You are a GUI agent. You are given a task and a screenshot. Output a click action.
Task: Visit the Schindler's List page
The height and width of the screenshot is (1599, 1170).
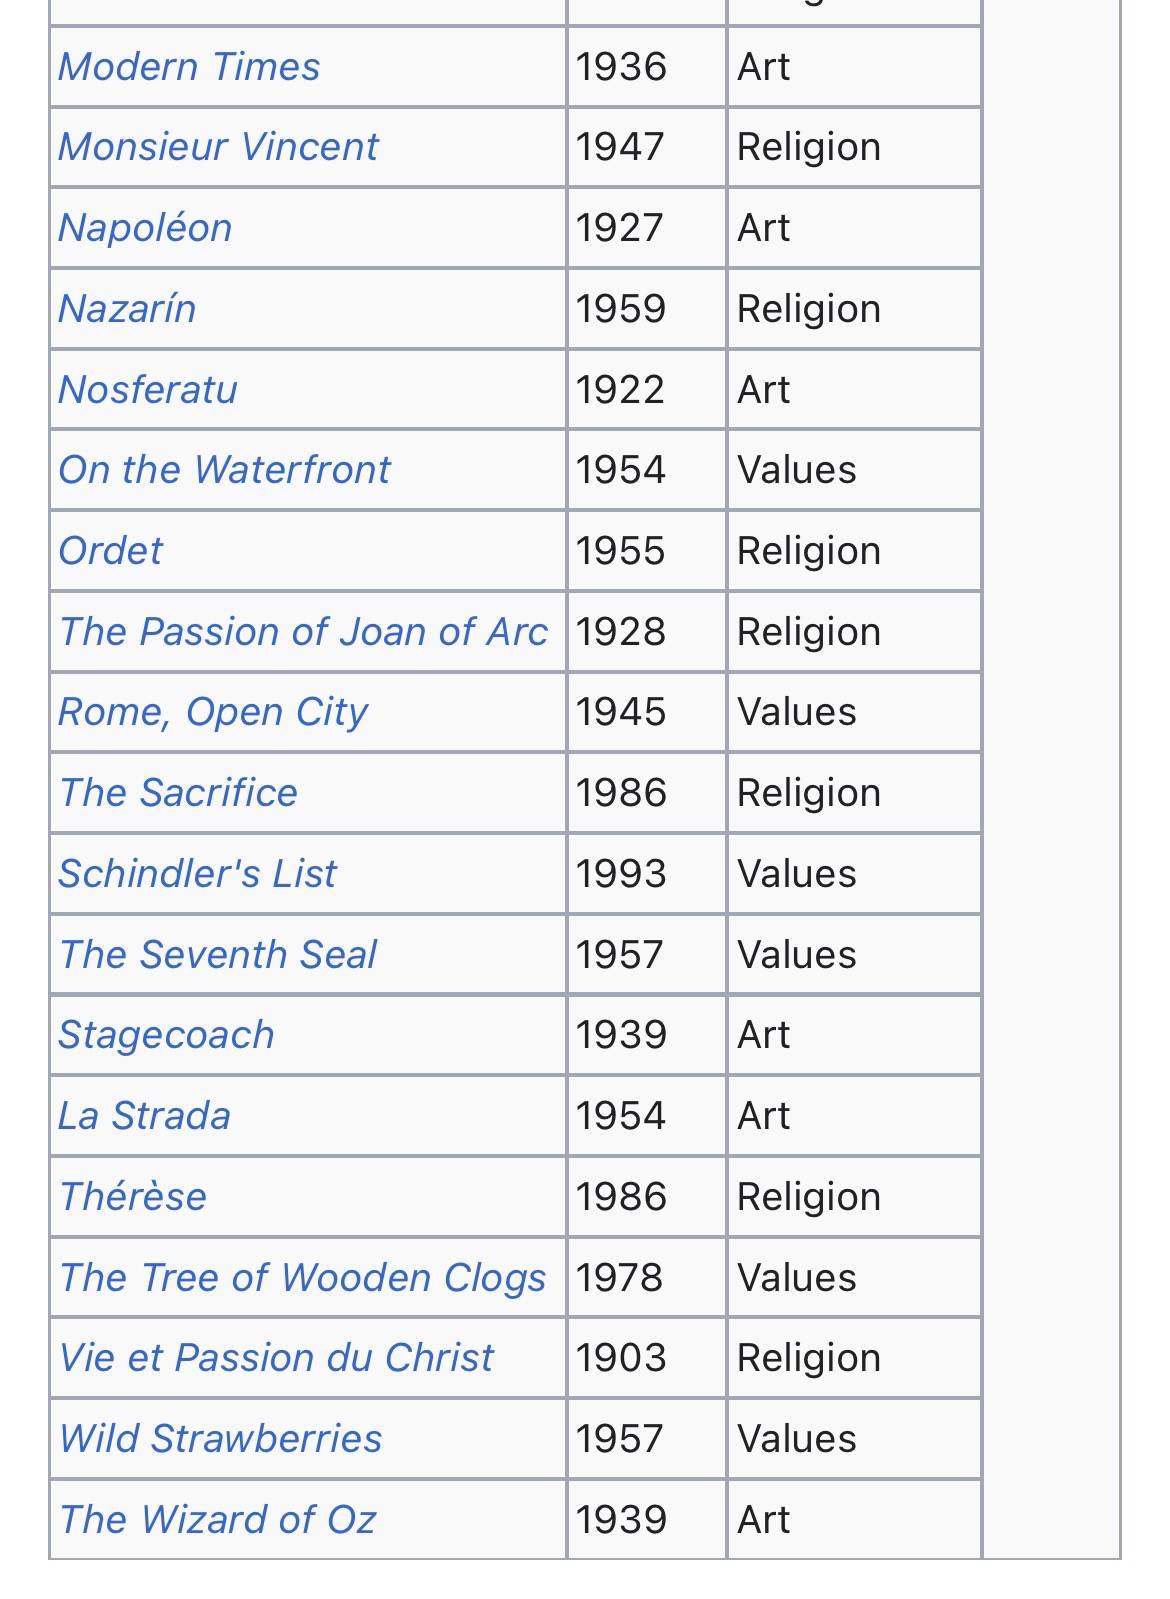197,874
